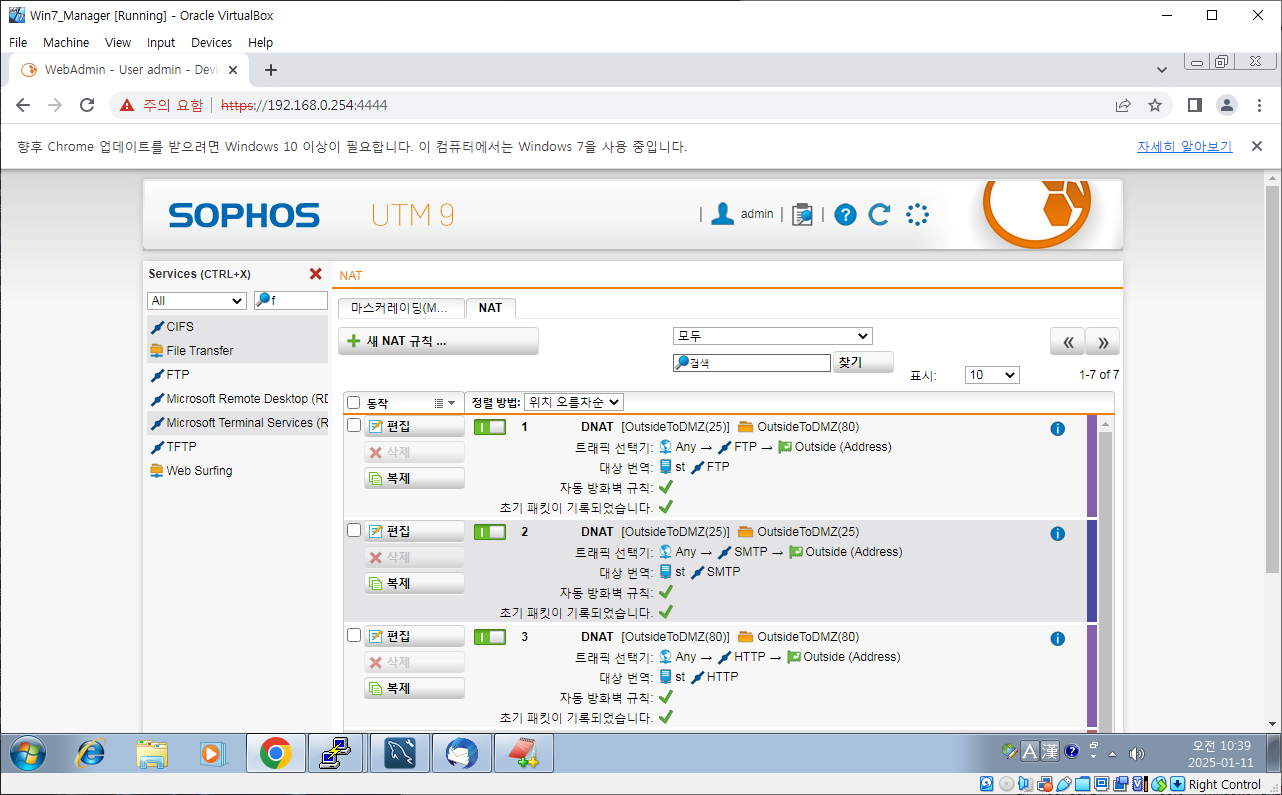The width and height of the screenshot is (1282, 795).
Task: Open the help question mark icon
Action: (845, 214)
